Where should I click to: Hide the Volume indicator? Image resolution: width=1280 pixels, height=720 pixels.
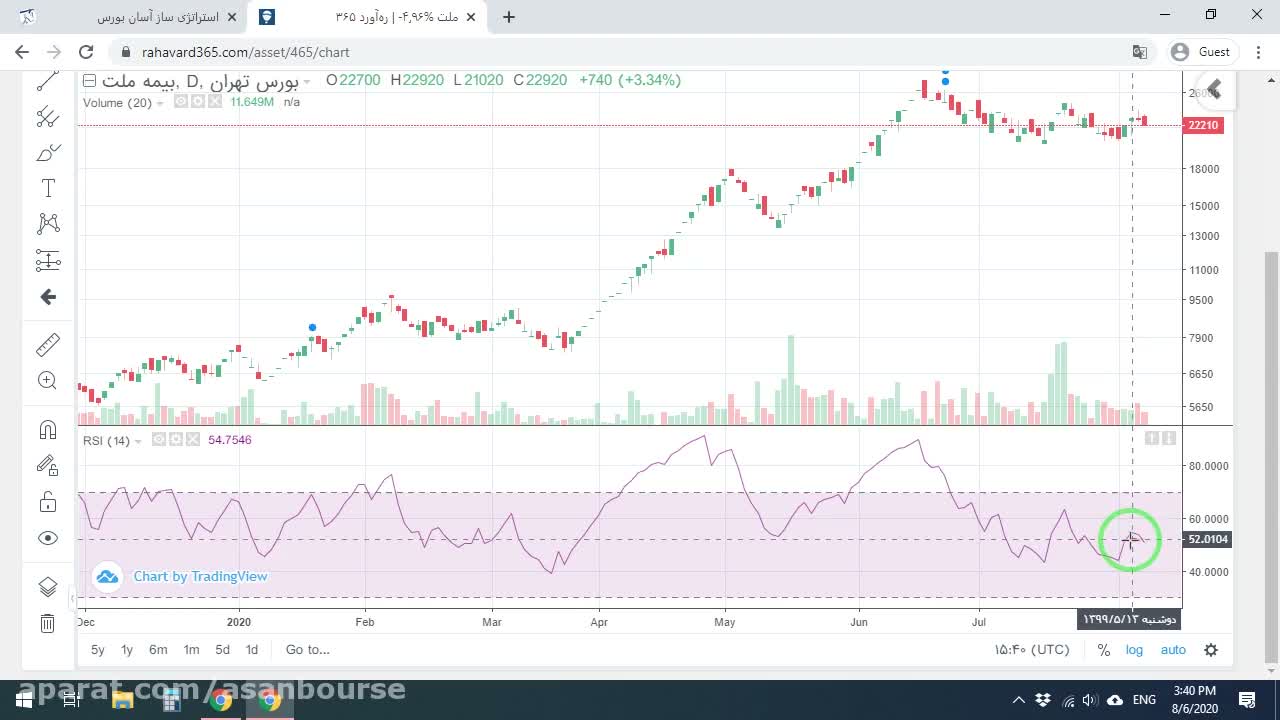[181, 102]
